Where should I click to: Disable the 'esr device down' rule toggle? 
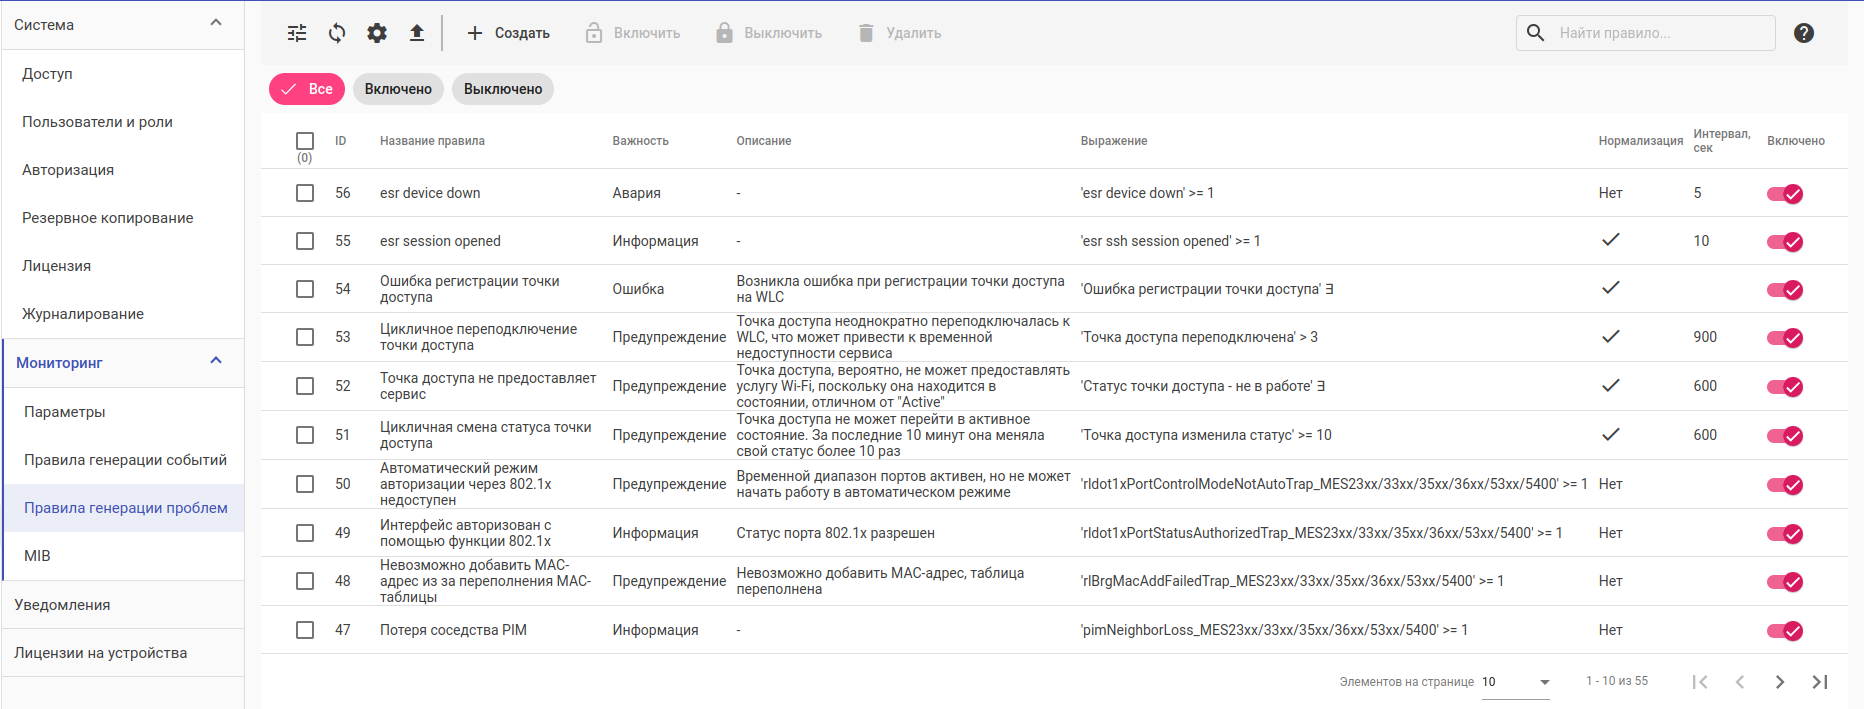[x=1785, y=194]
